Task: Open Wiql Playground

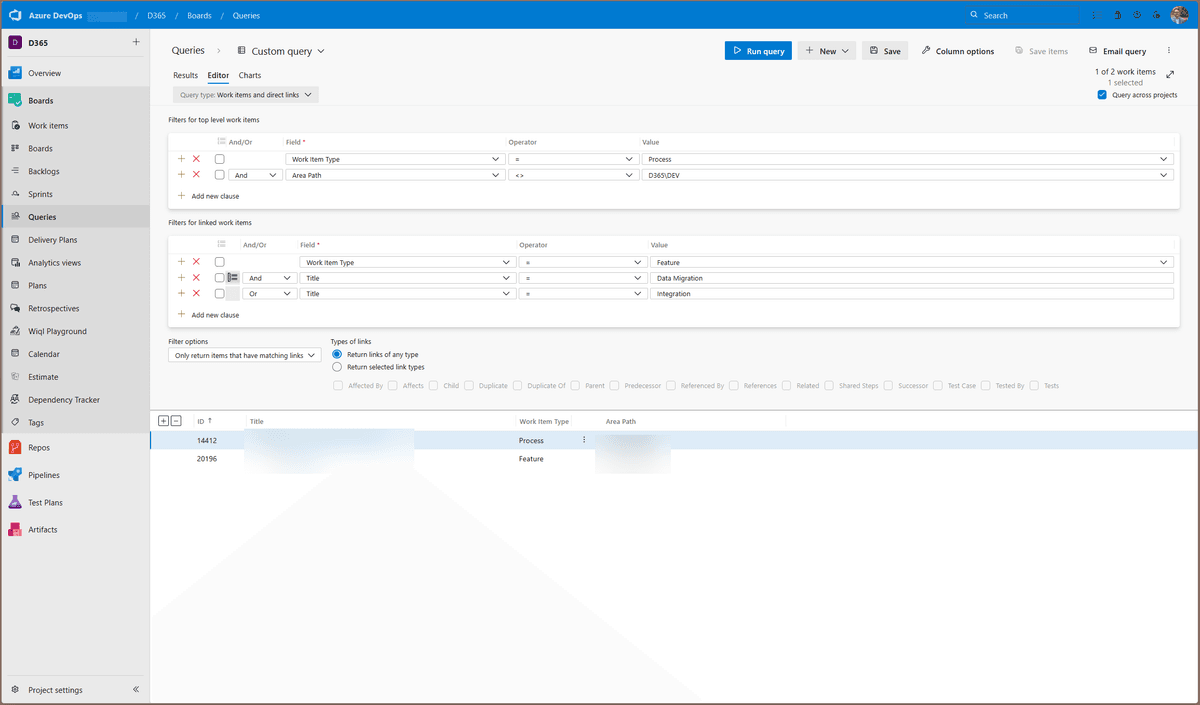Action: 75,331
